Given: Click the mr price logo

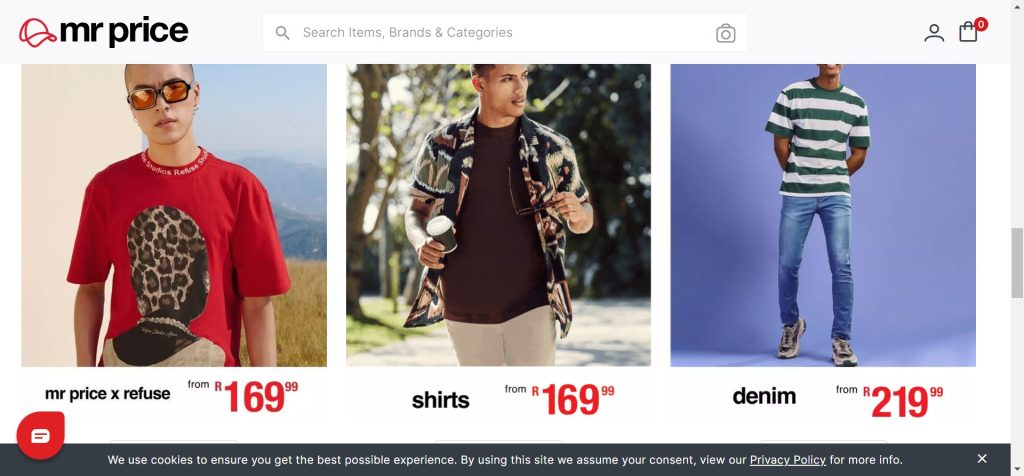Looking at the screenshot, I should [103, 31].
